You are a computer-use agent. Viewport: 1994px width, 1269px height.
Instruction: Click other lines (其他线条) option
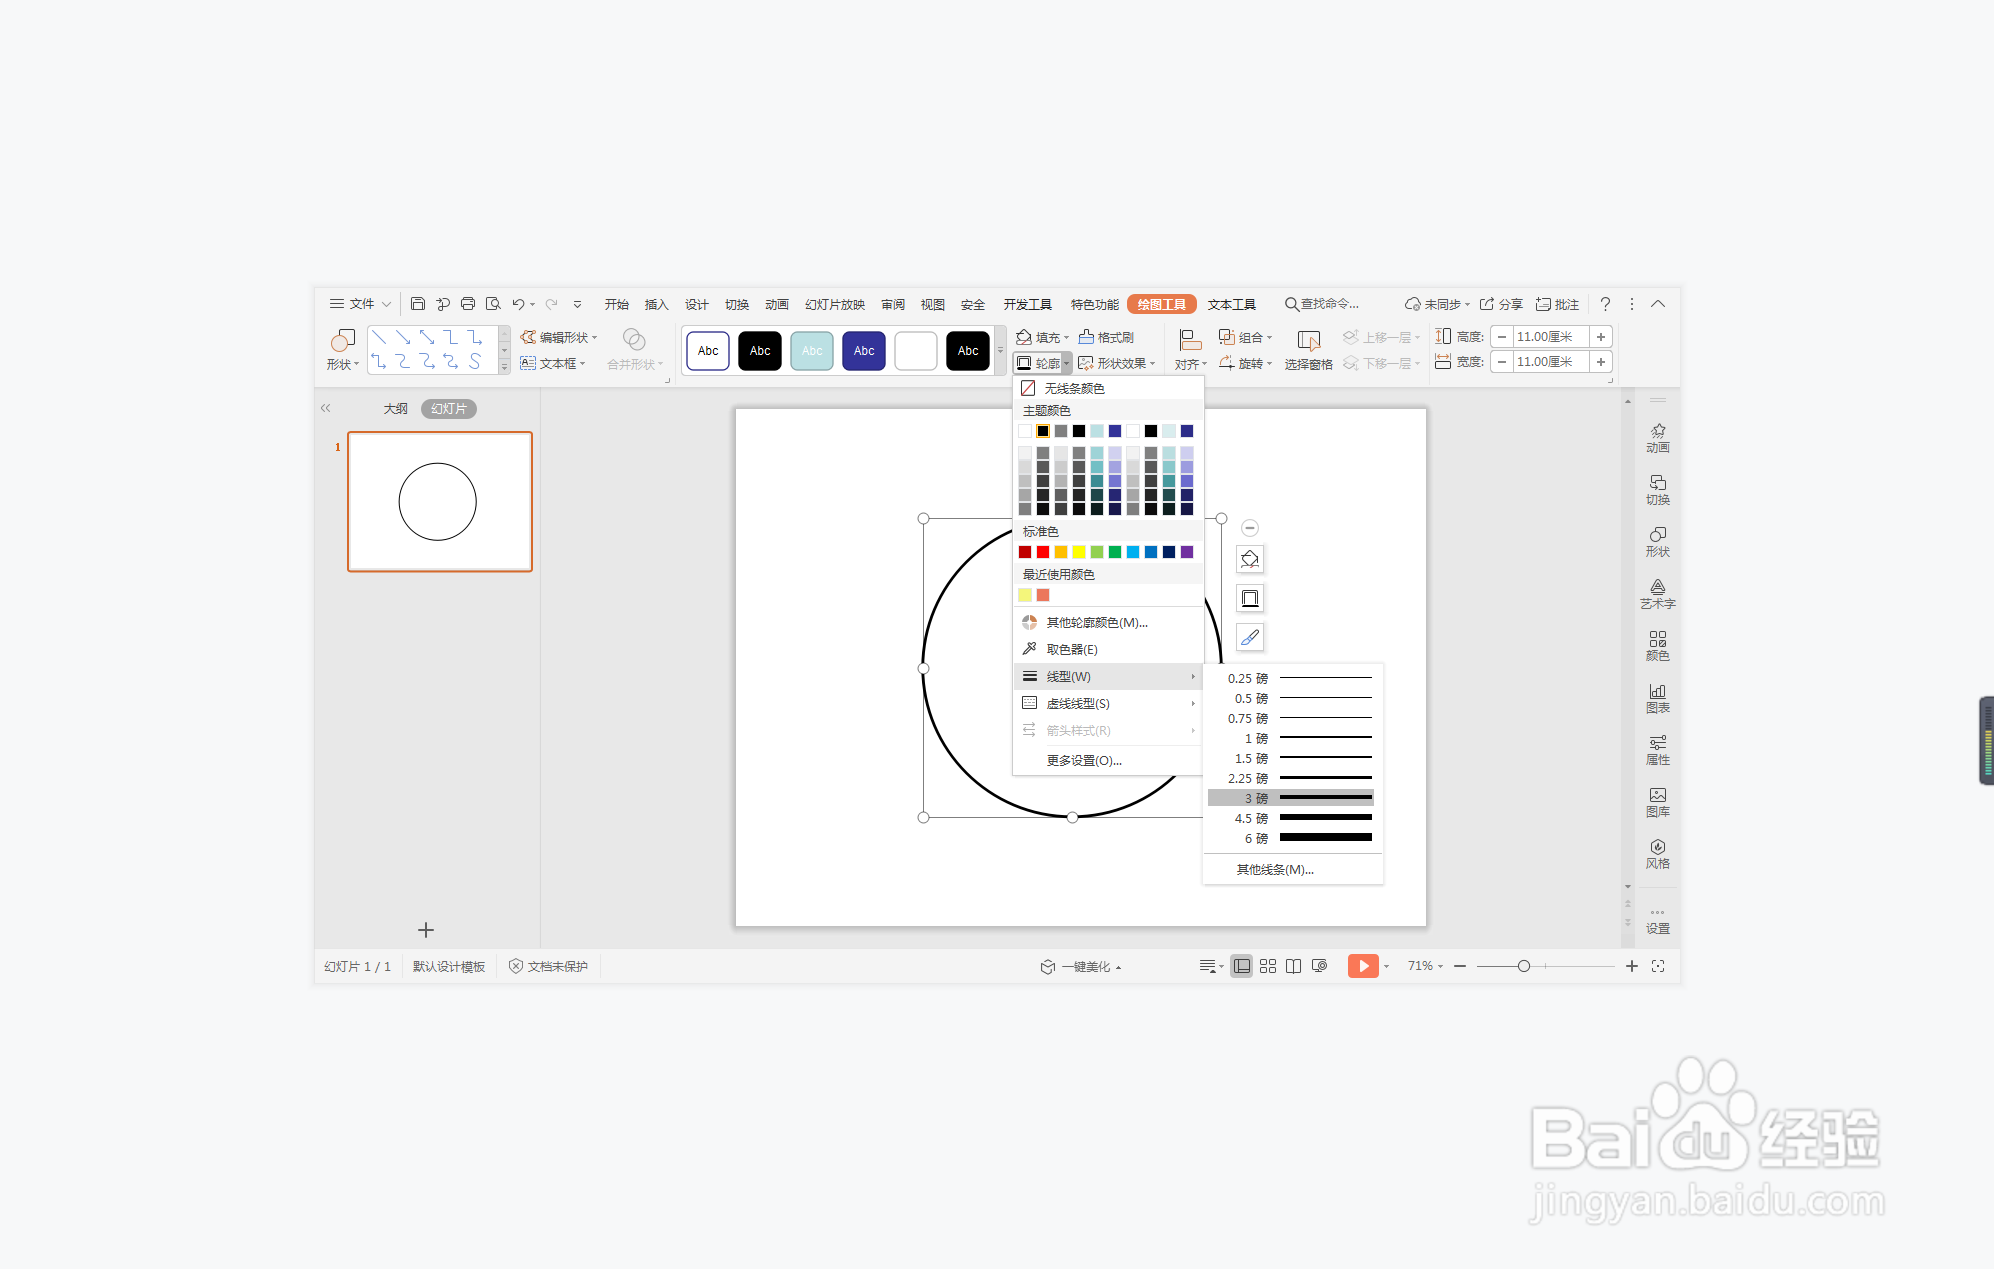(1275, 869)
